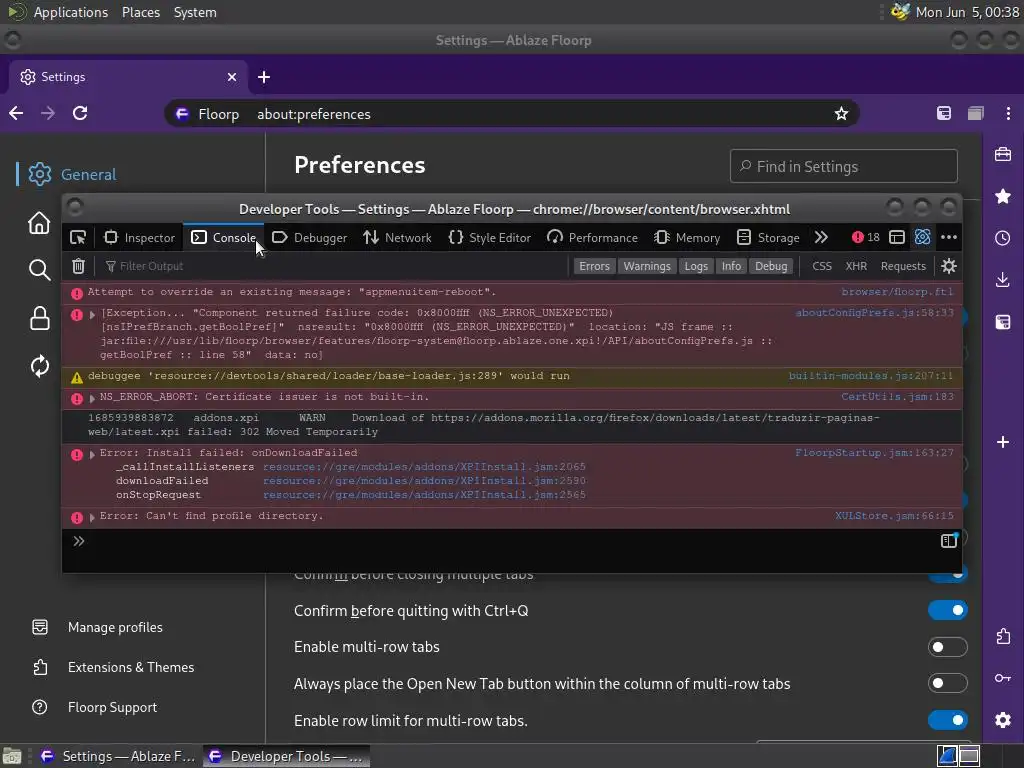
Task: Toggle the sidebar view toolbar icon
Action: click(x=944, y=114)
